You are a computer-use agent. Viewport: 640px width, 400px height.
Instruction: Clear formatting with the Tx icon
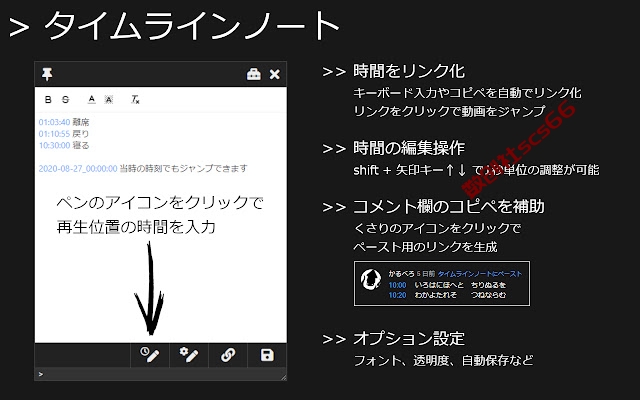[135, 99]
